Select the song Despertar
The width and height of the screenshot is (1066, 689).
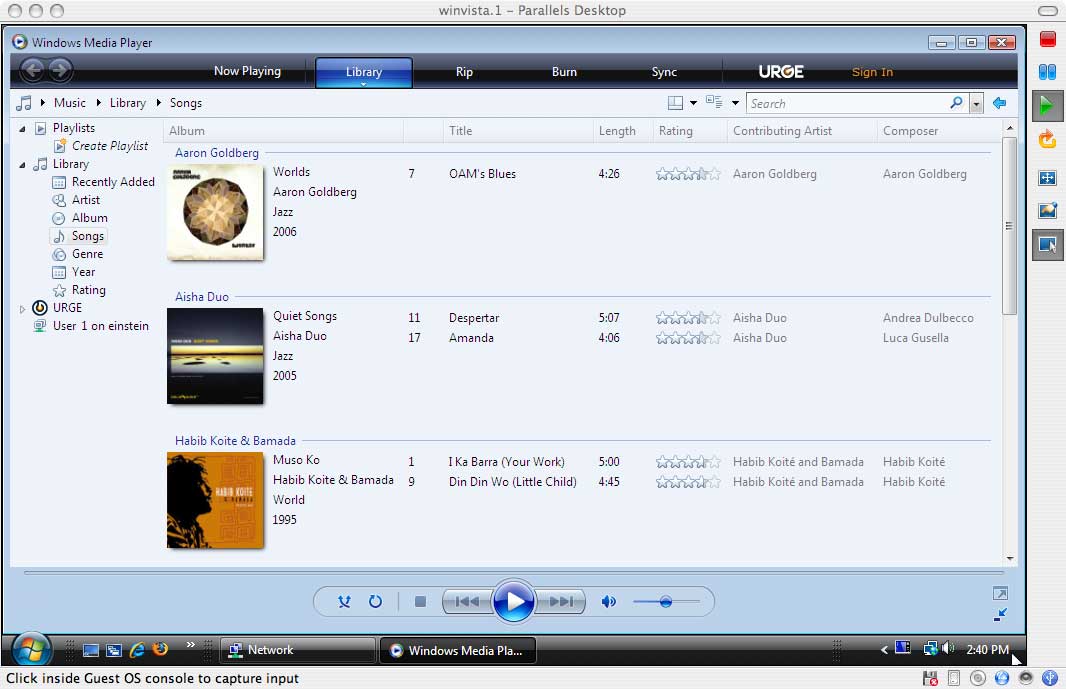tap(474, 318)
